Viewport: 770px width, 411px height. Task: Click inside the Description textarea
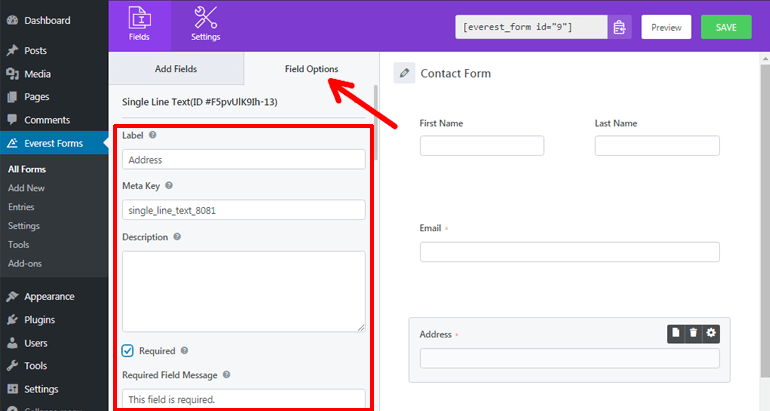[x=244, y=291]
